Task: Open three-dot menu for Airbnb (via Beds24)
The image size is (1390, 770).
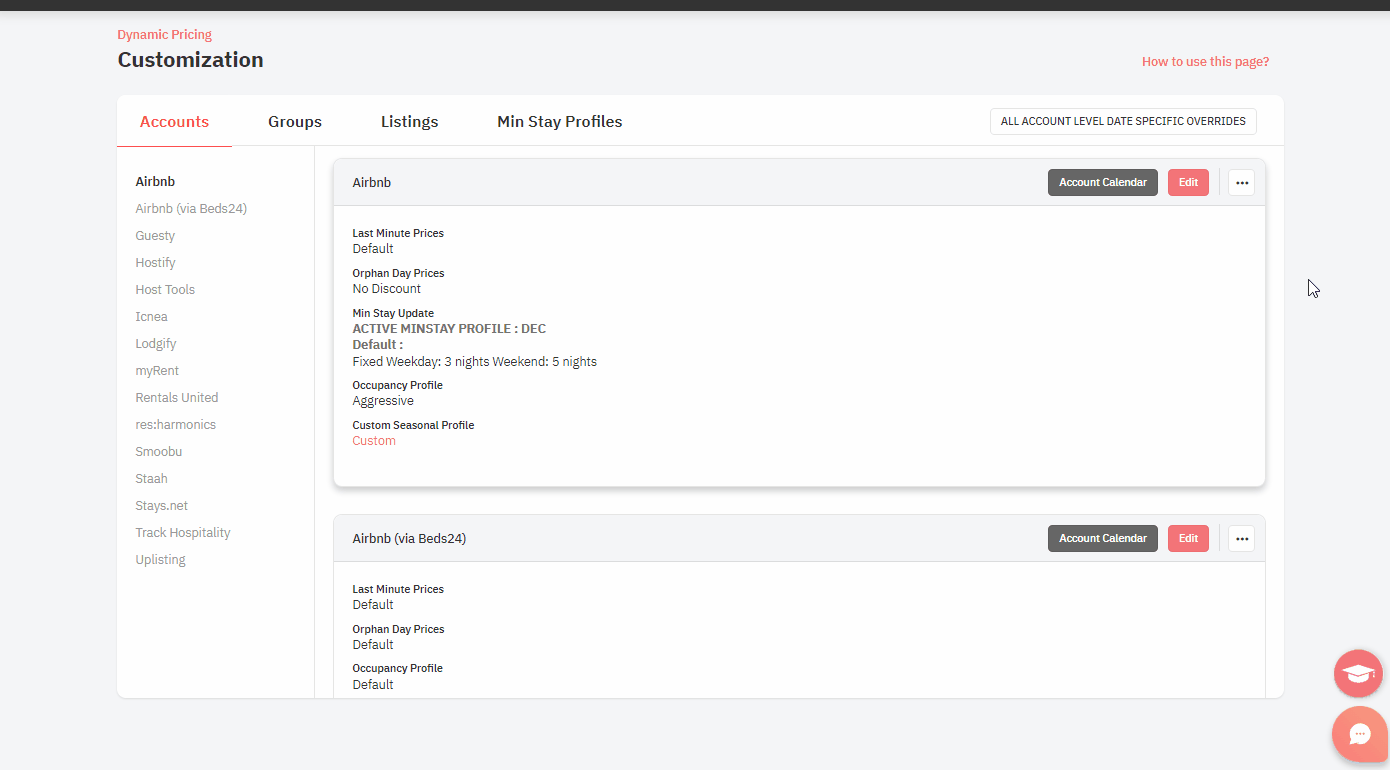Action: pos(1241,539)
